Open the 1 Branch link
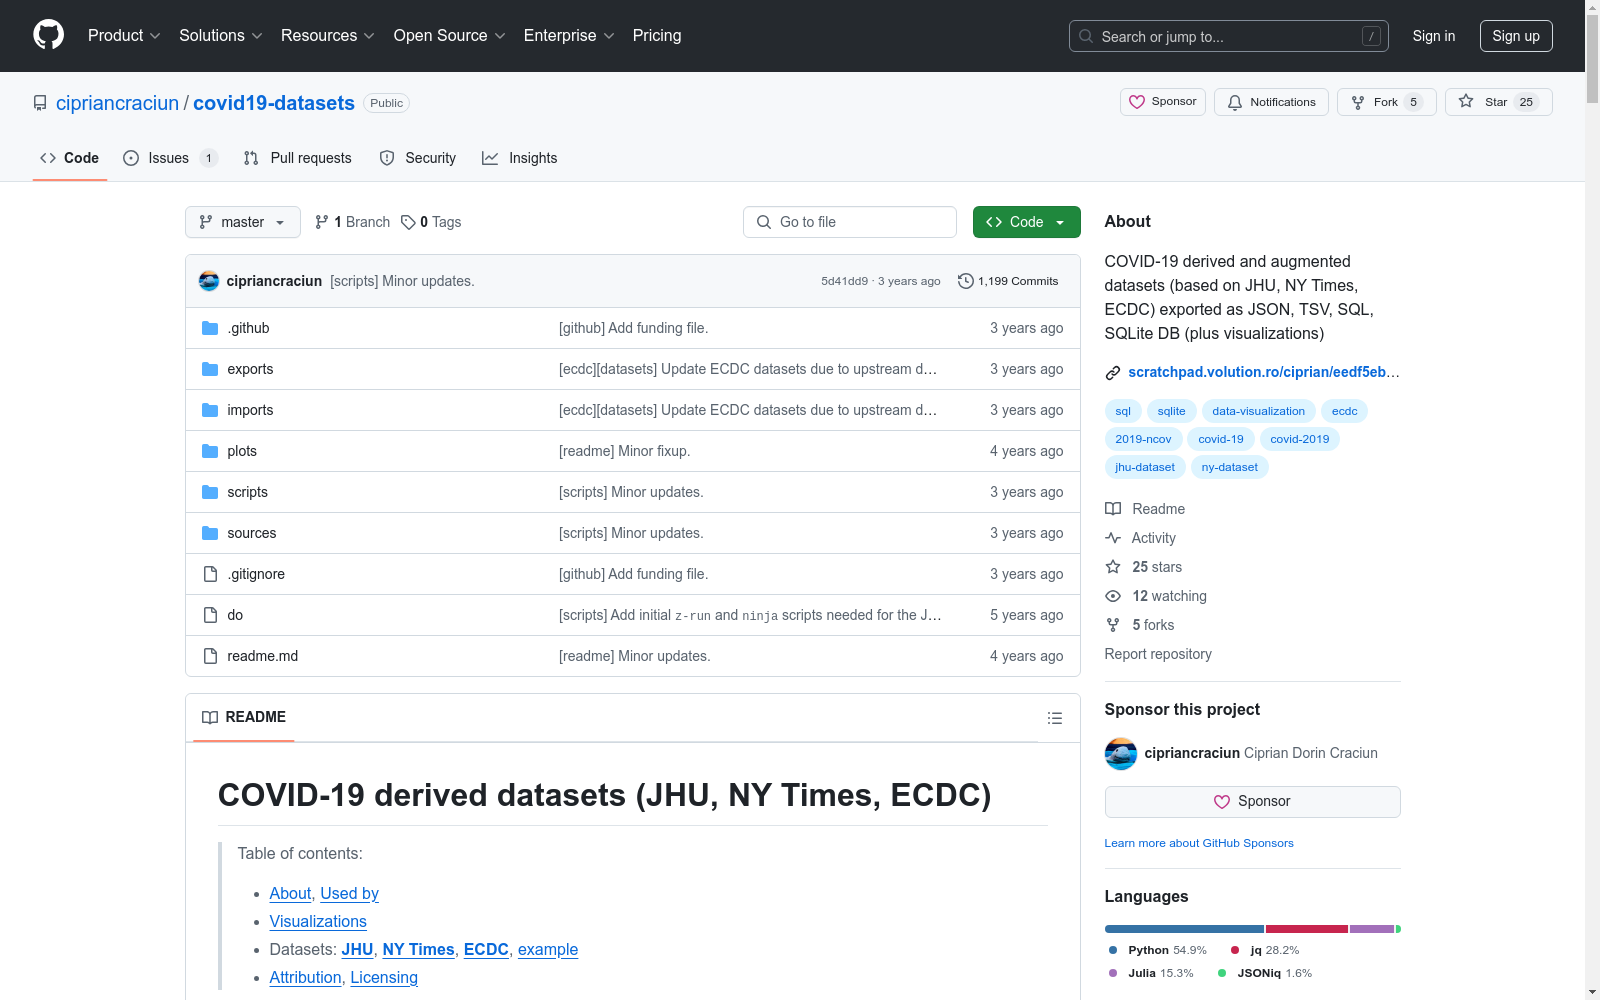Image resolution: width=1600 pixels, height=1000 pixels. pos(352,222)
